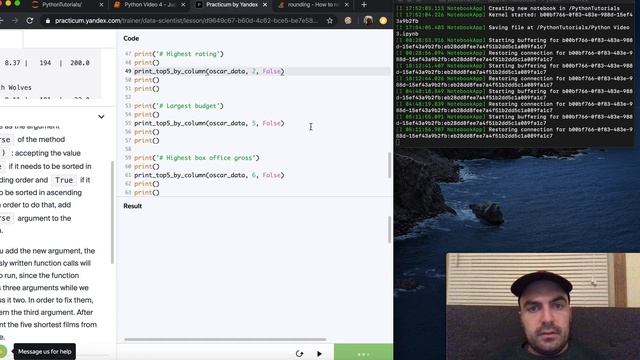Image resolution: width=640 pixels, height=360 pixels.
Task: Switch to the rounding - How to tab
Action: 313,5
